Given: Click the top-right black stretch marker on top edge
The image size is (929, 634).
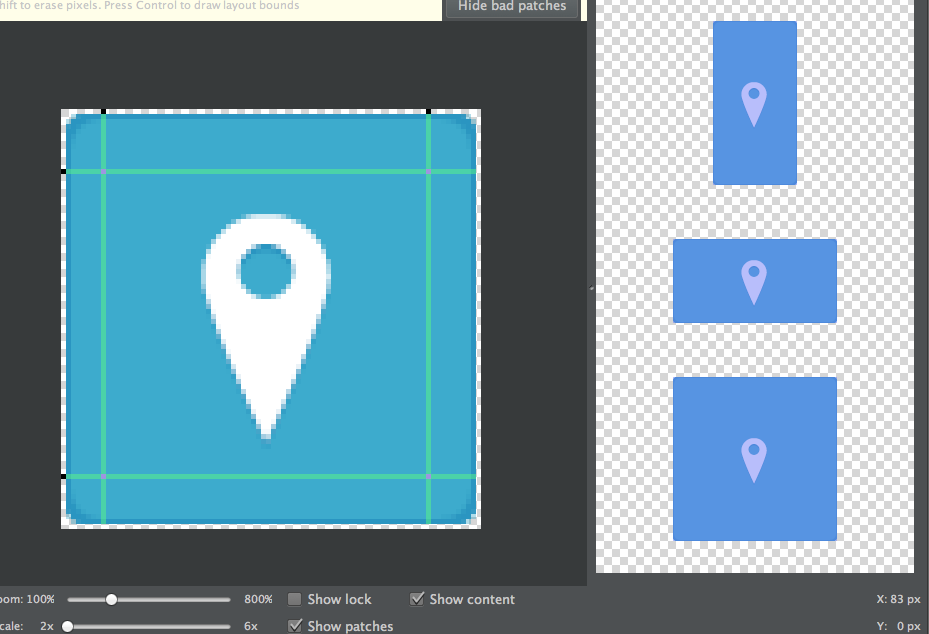Looking at the screenshot, I should click(428, 111).
